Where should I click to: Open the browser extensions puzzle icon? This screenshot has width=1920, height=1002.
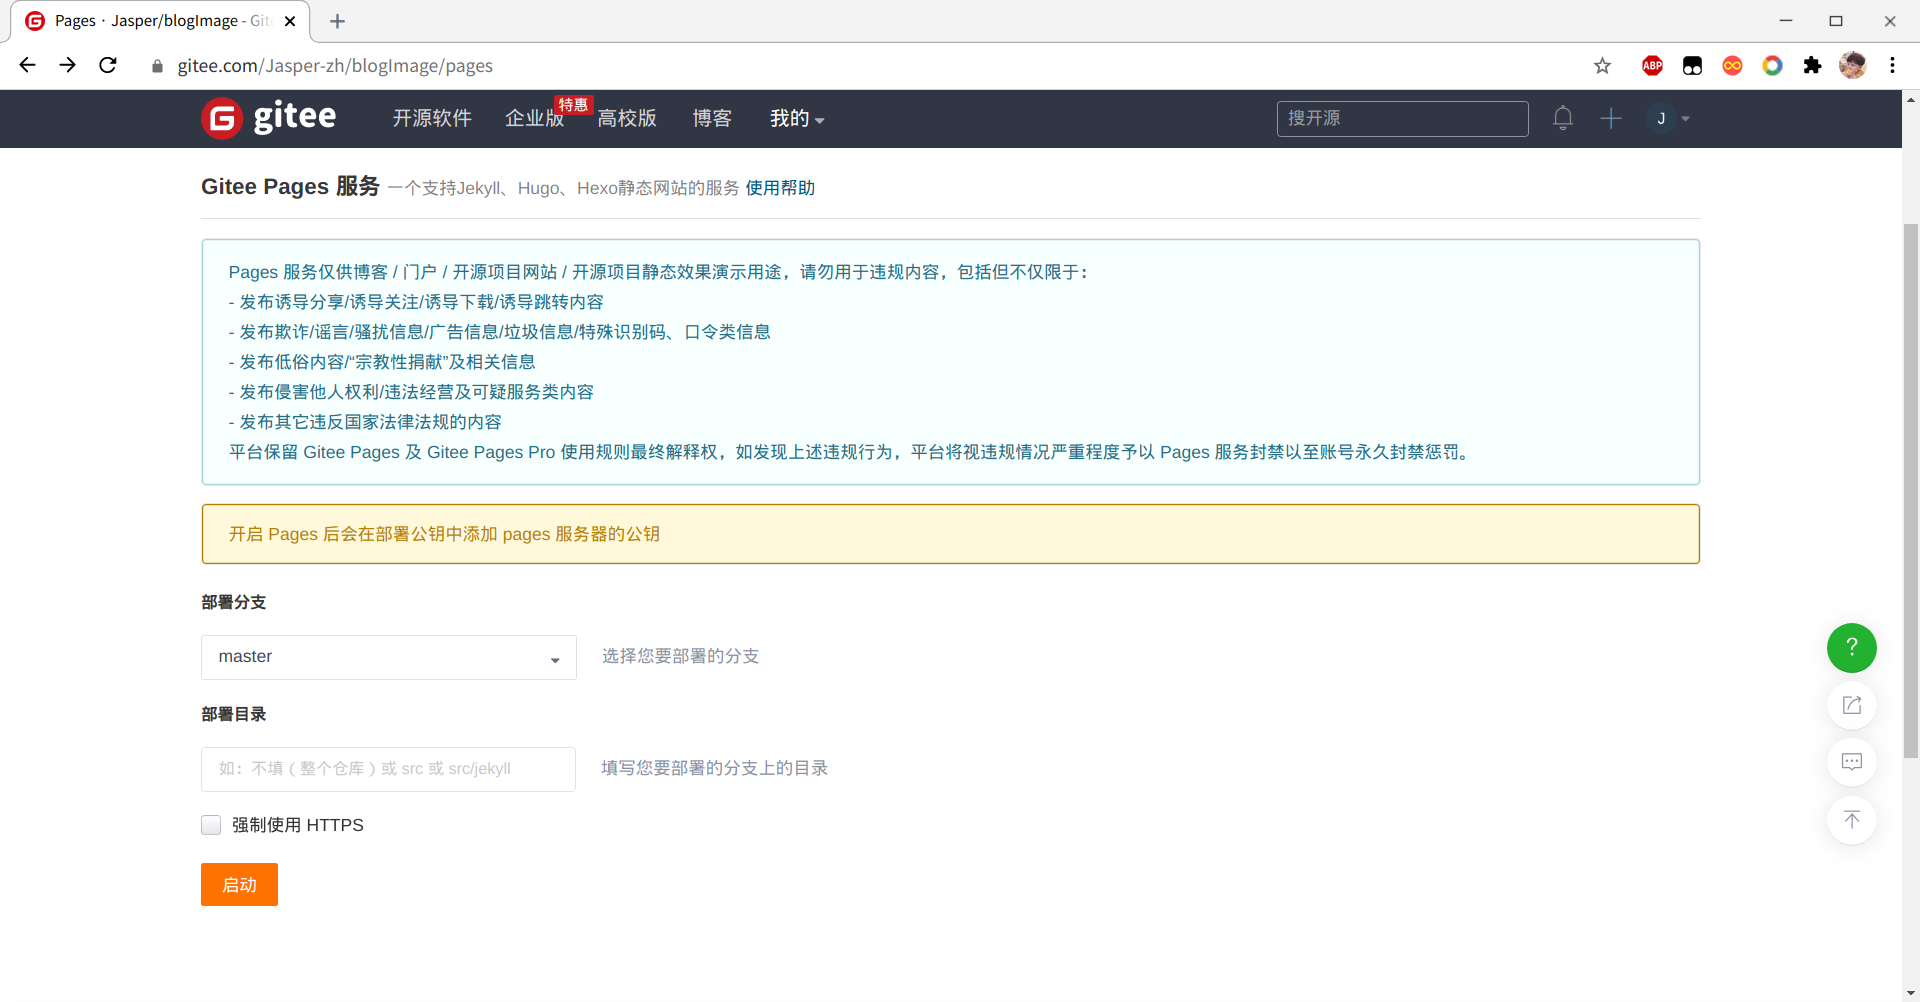(x=1812, y=66)
